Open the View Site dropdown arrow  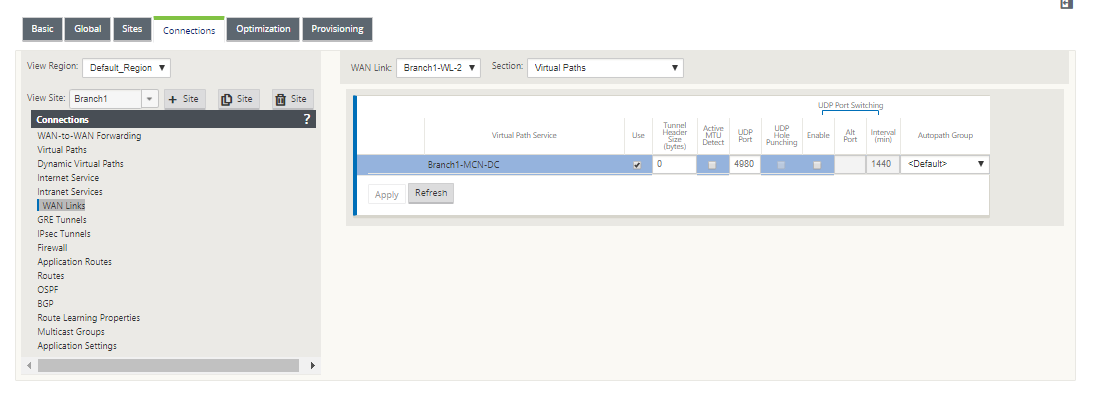150,99
